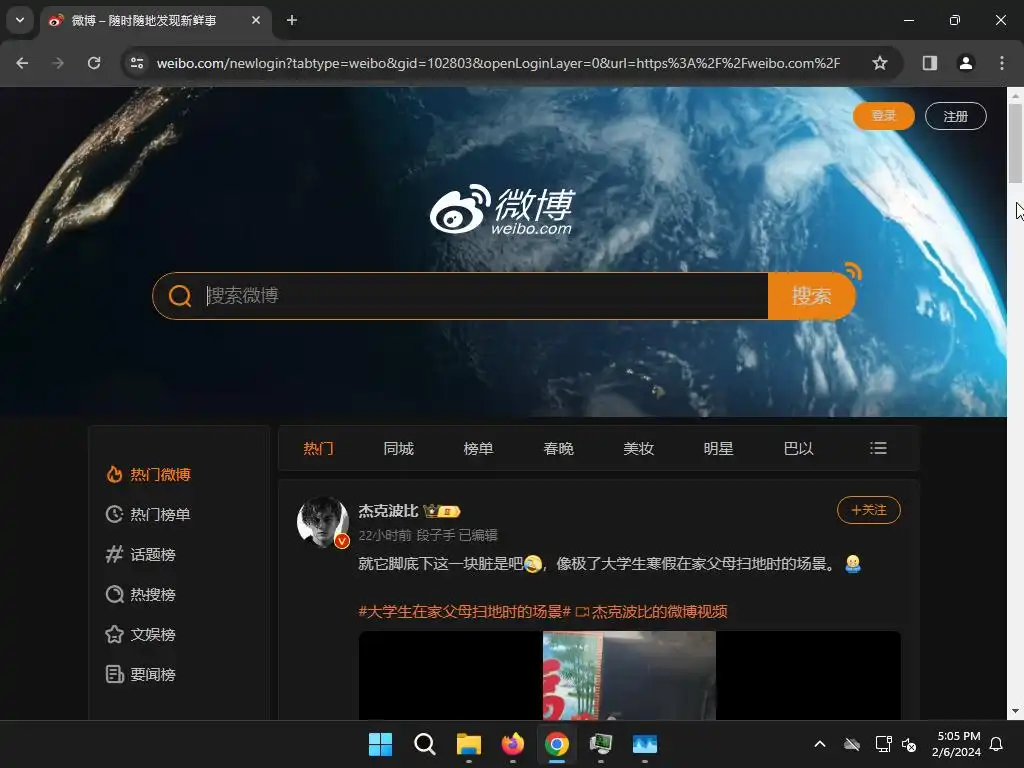
Task: Click the magnifier icon in search box
Action: pyautogui.click(x=180, y=296)
